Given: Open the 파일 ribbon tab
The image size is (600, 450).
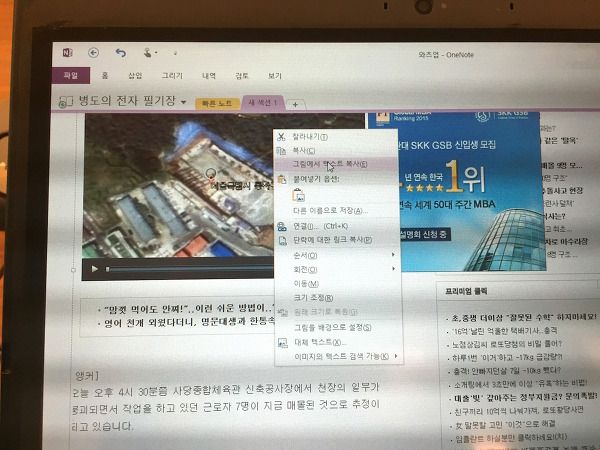Looking at the screenshot, I should (x=71, y=75).
